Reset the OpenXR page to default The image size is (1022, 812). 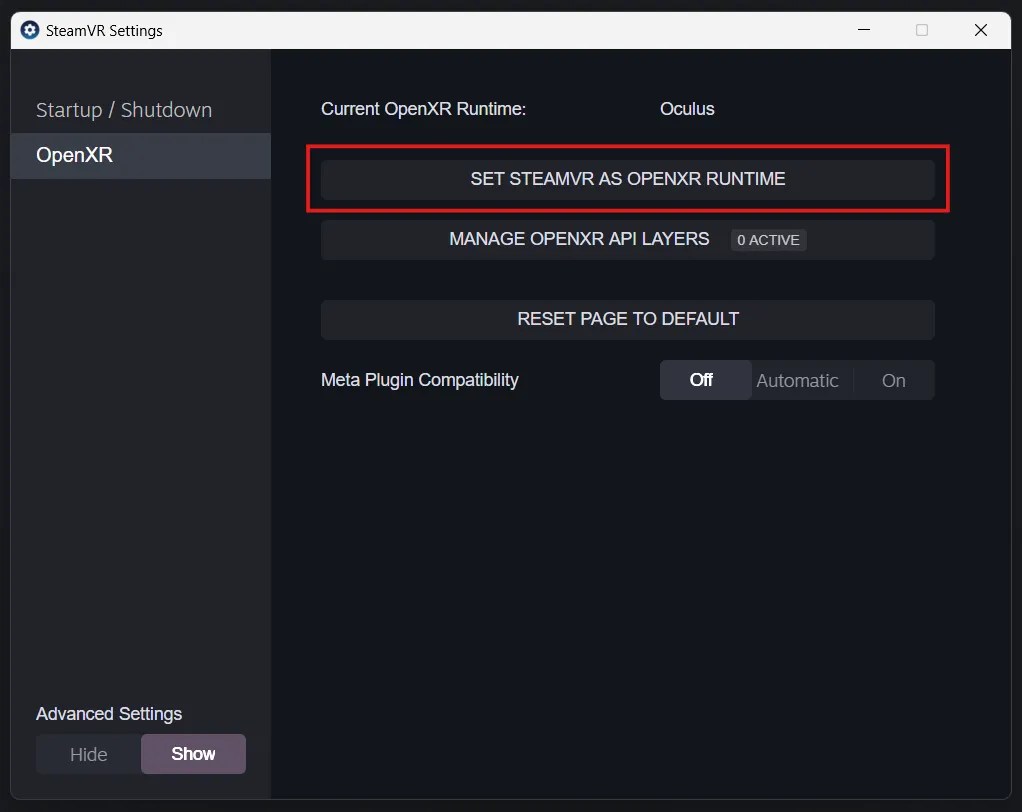pos(627,318)
